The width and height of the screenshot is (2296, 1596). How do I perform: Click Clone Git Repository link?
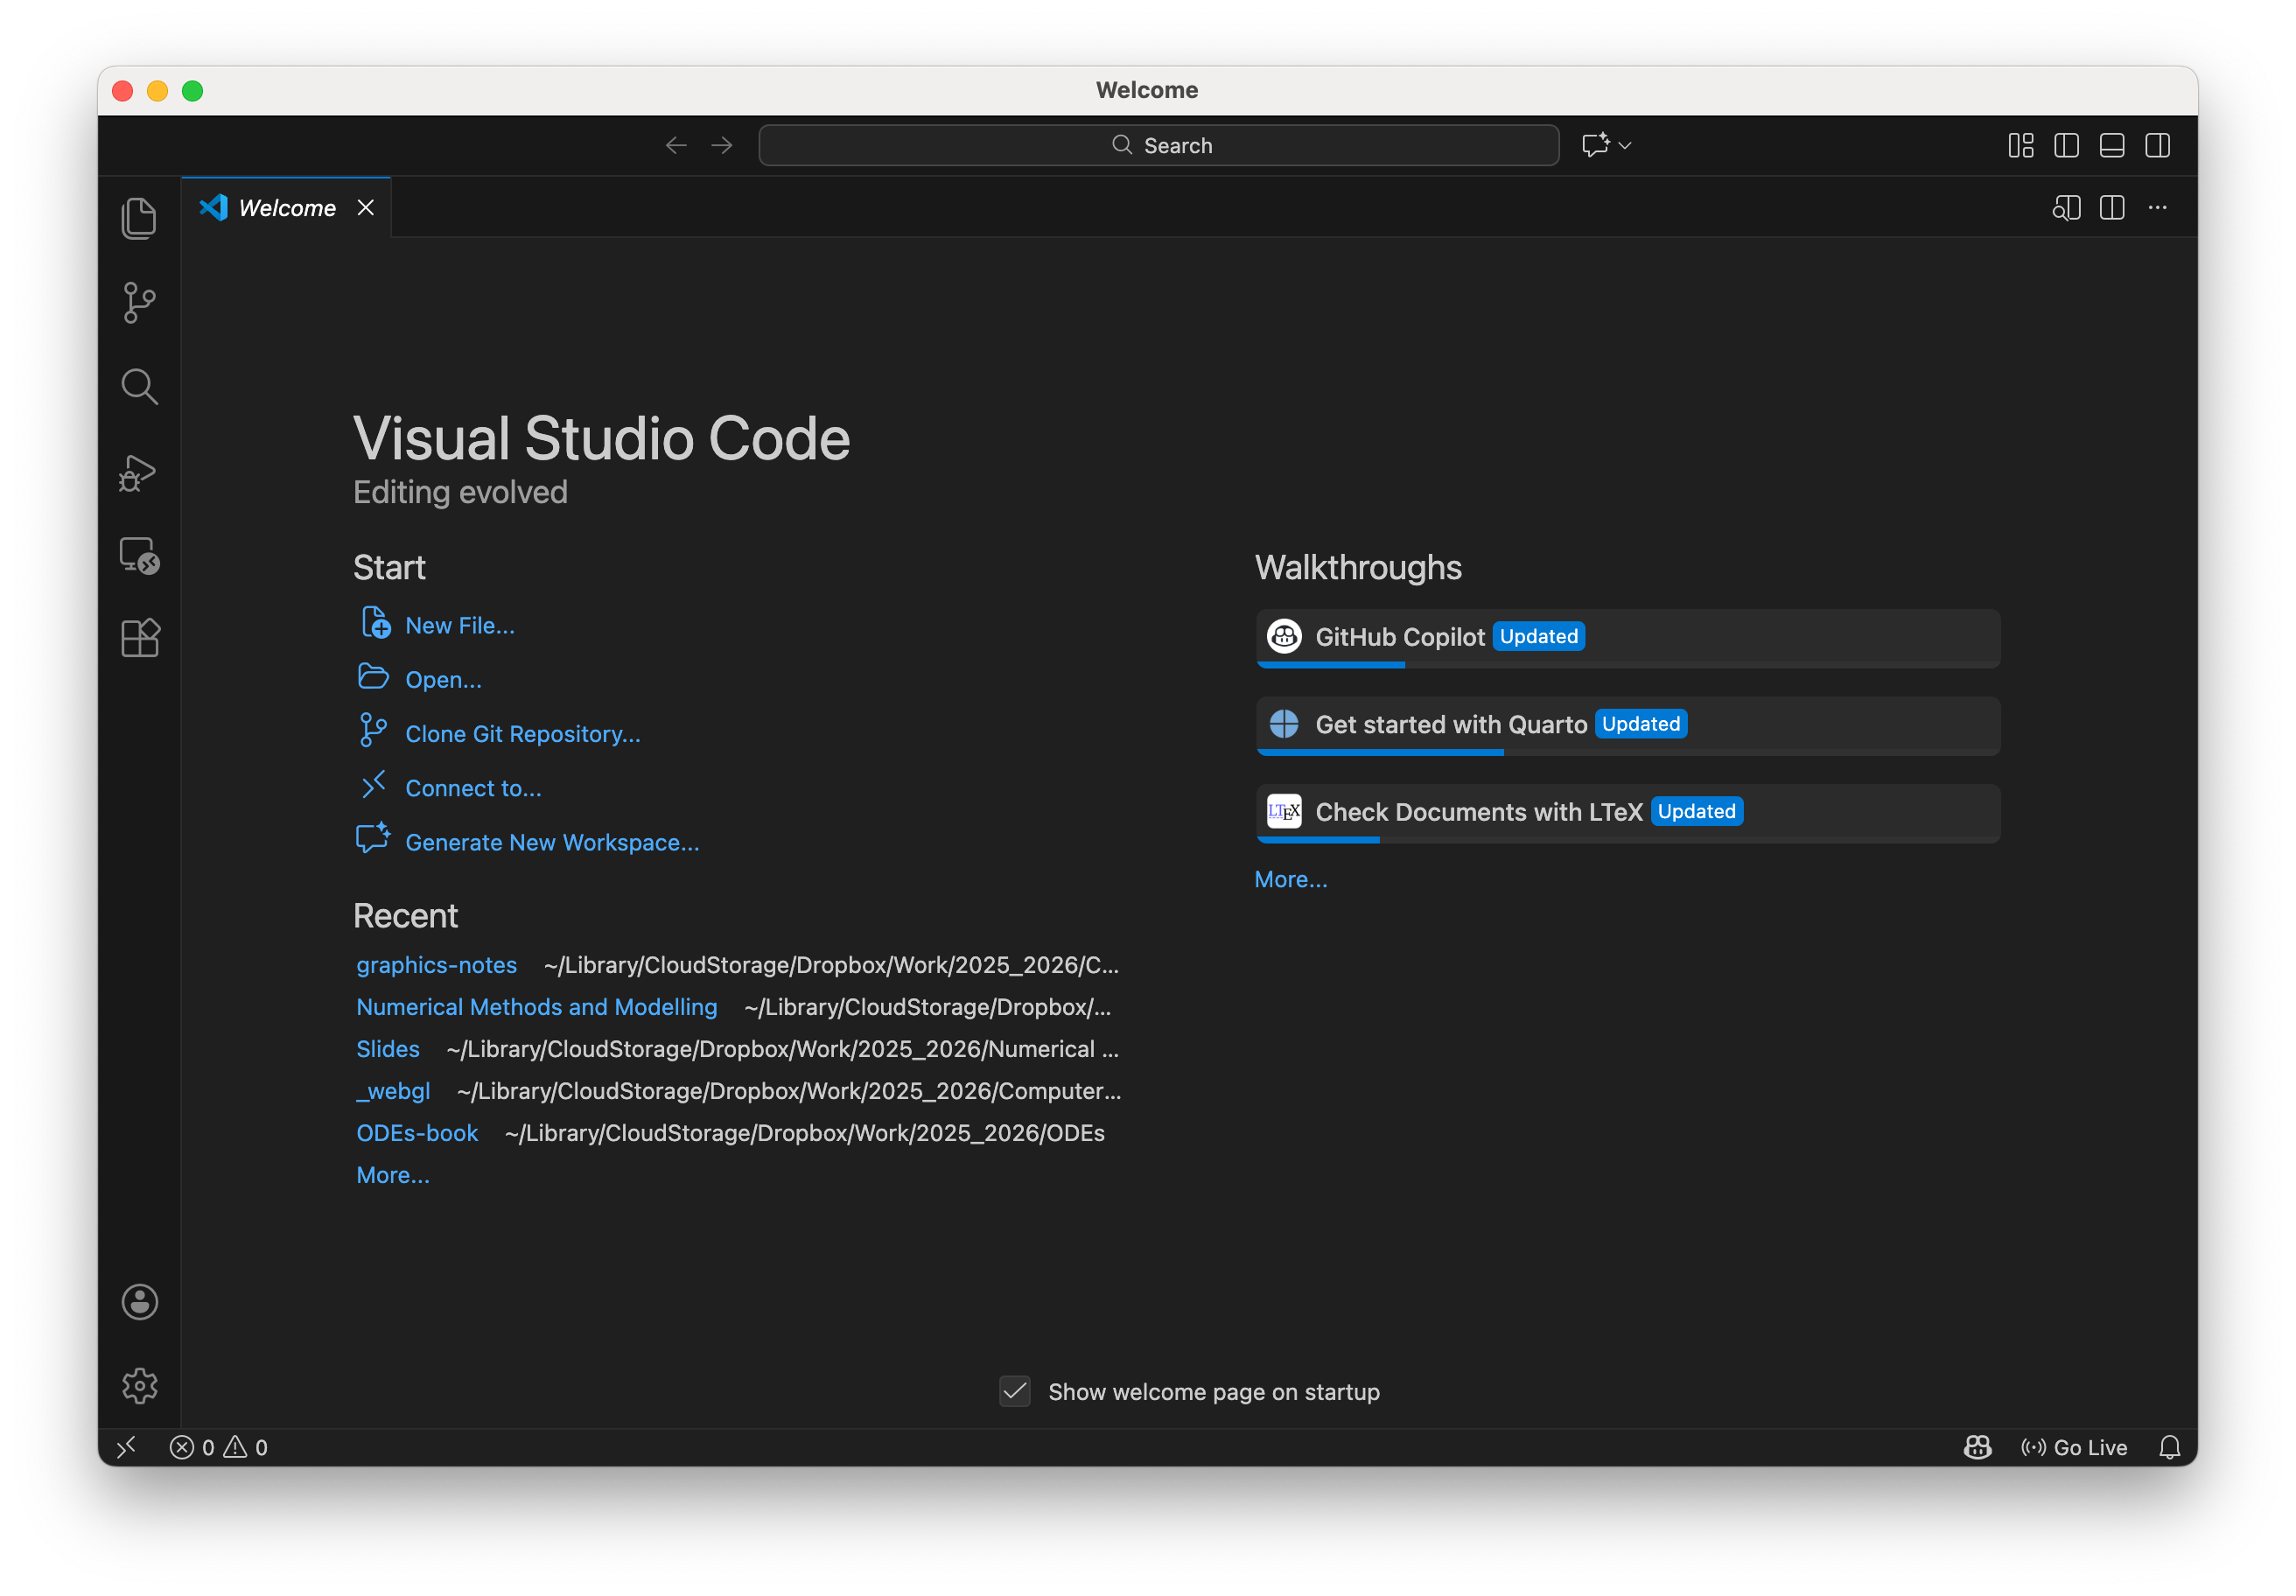pyautogui.click(x=522, y=733)
